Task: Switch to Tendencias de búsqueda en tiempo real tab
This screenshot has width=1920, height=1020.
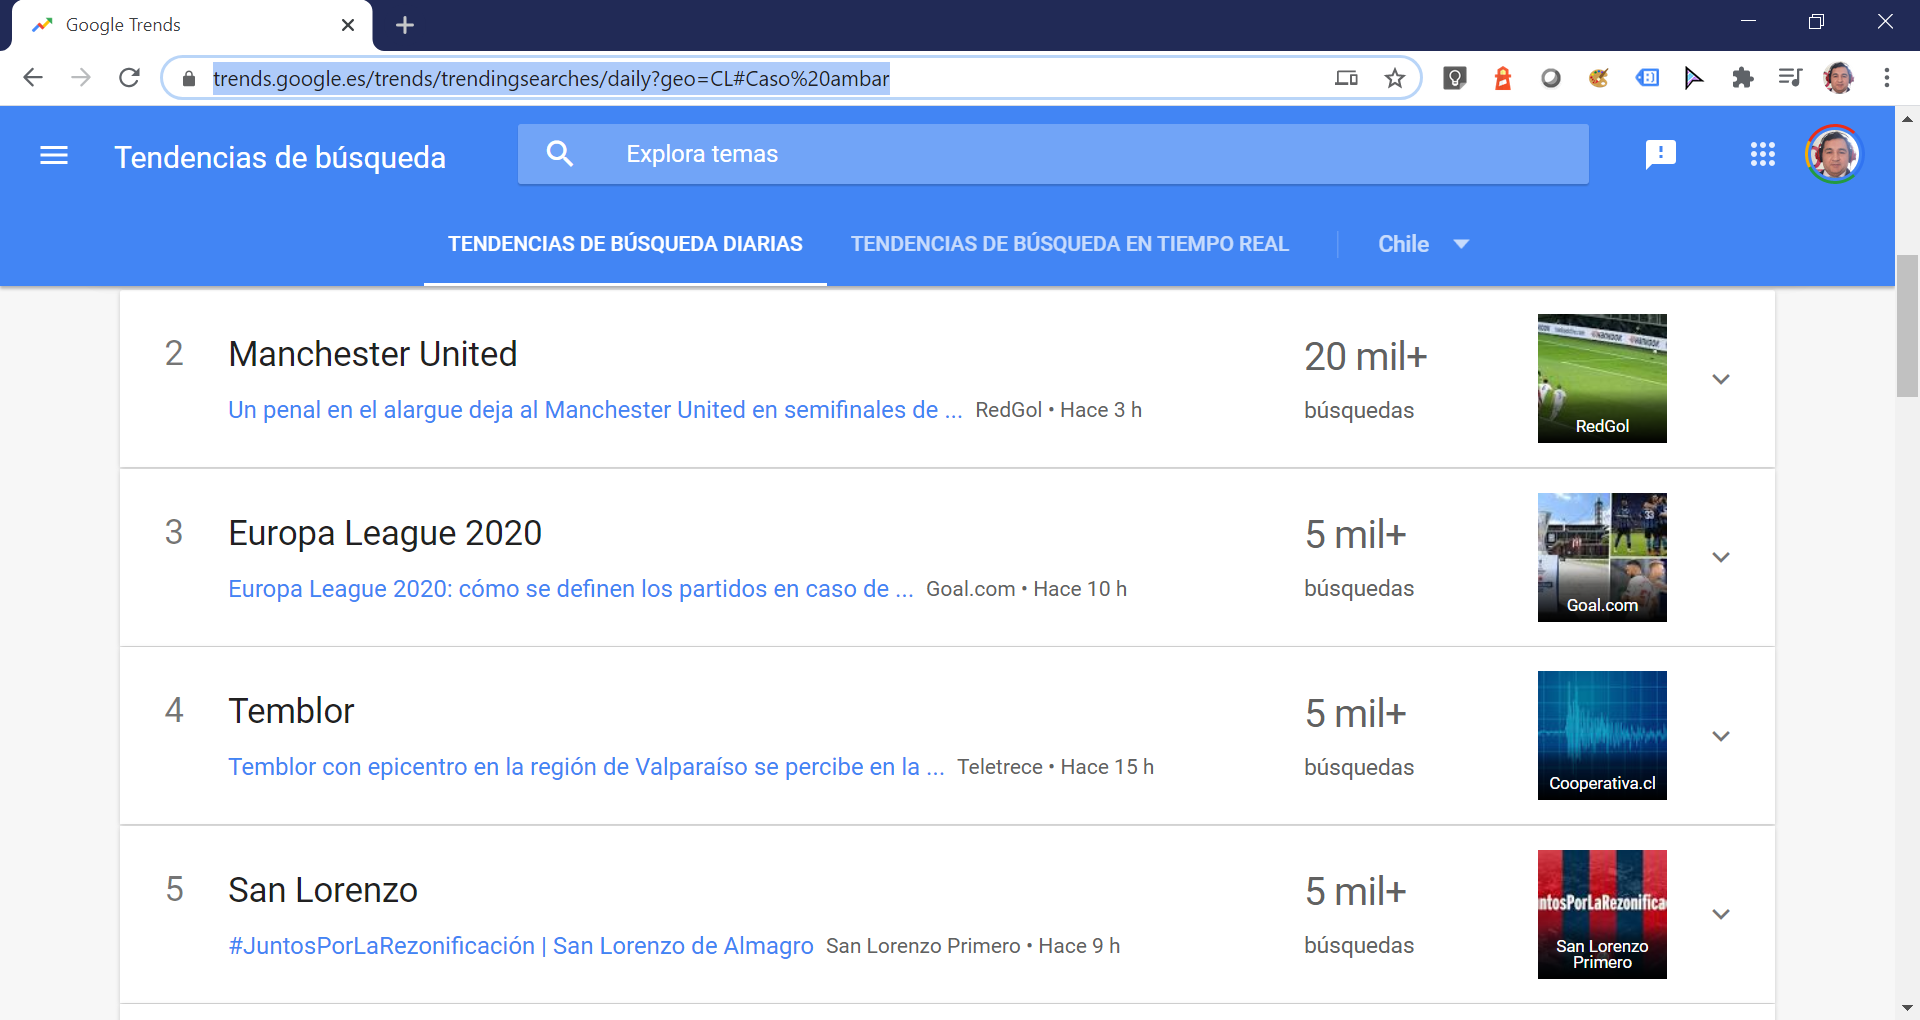Action: pyautogui.click(x=1070, y=244)
